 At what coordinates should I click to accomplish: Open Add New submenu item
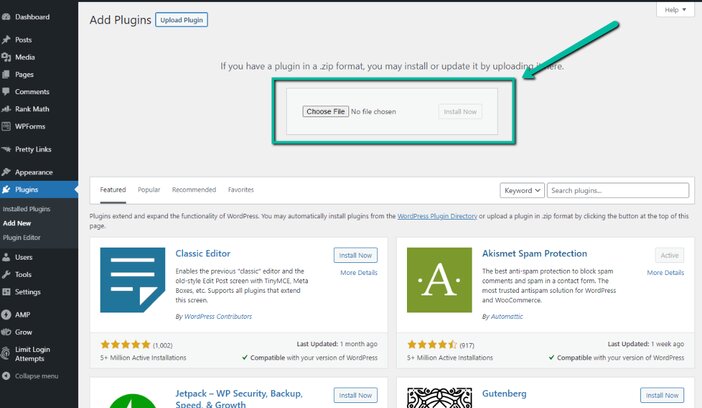[x=17, y=223]
